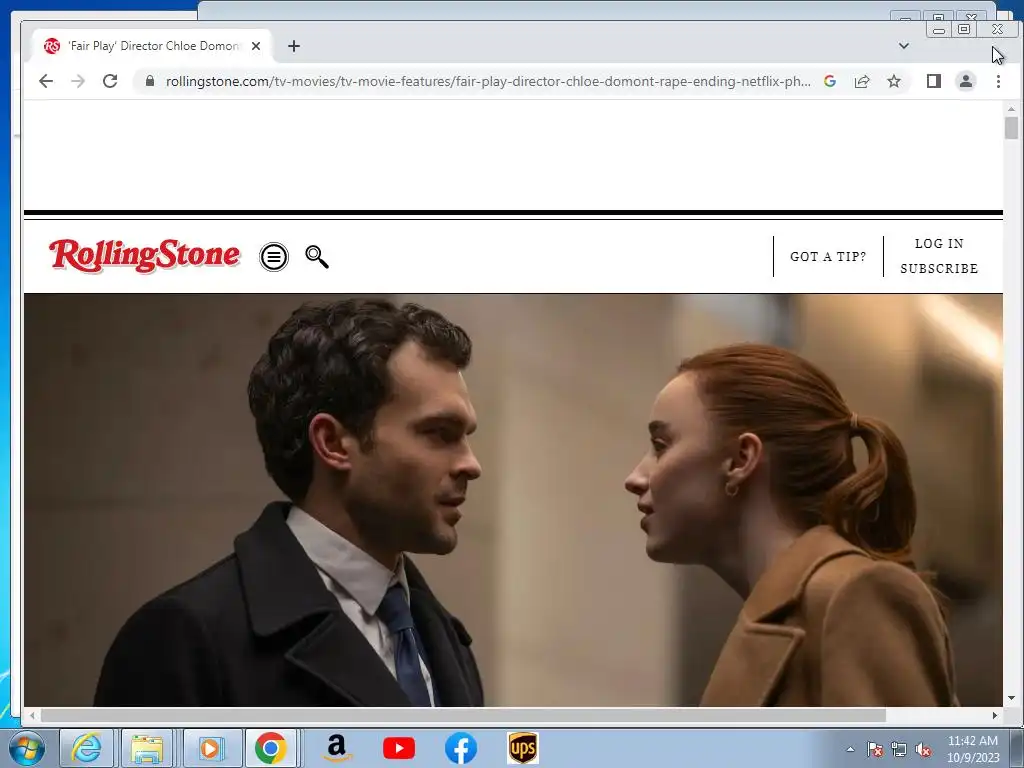Reload the Rolling Stone page
Viewport: 1024px width, 768px height.
[110, 81]
